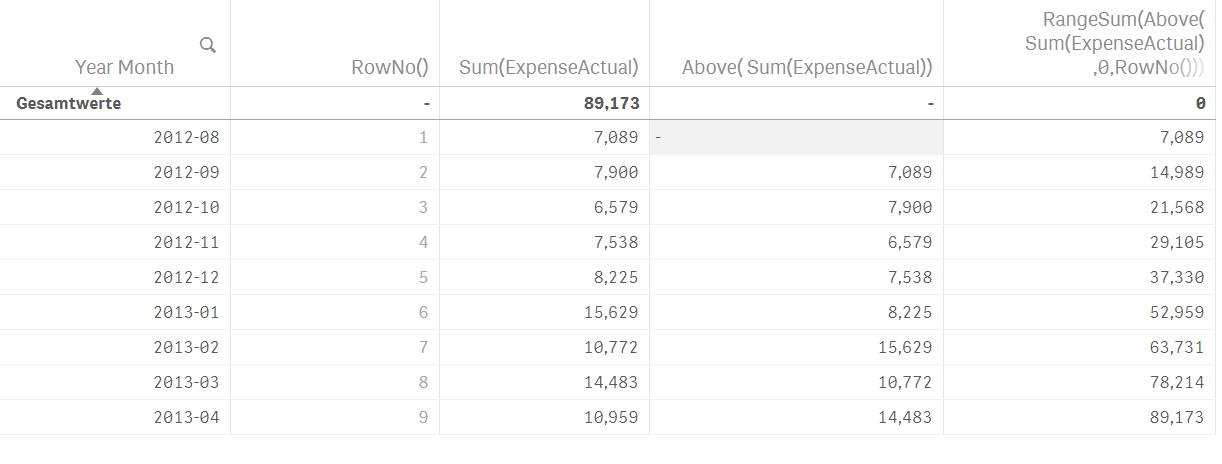Click the search icon in Year Month header

click(208, 44)
